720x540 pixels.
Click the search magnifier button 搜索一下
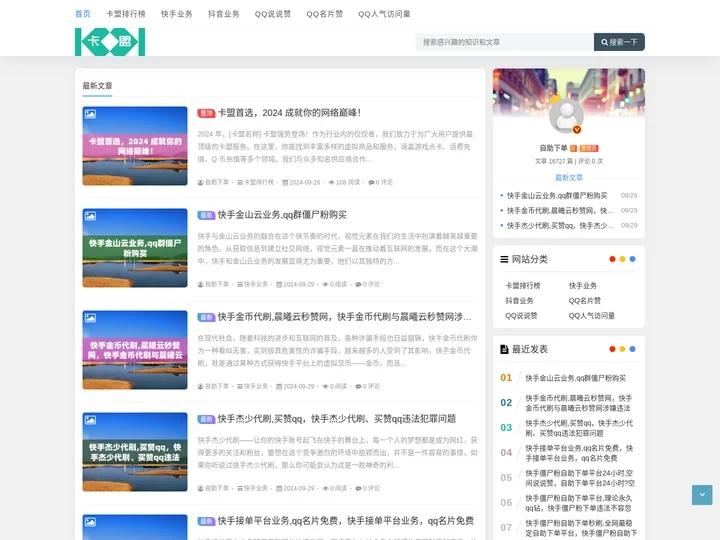[619, 42]
